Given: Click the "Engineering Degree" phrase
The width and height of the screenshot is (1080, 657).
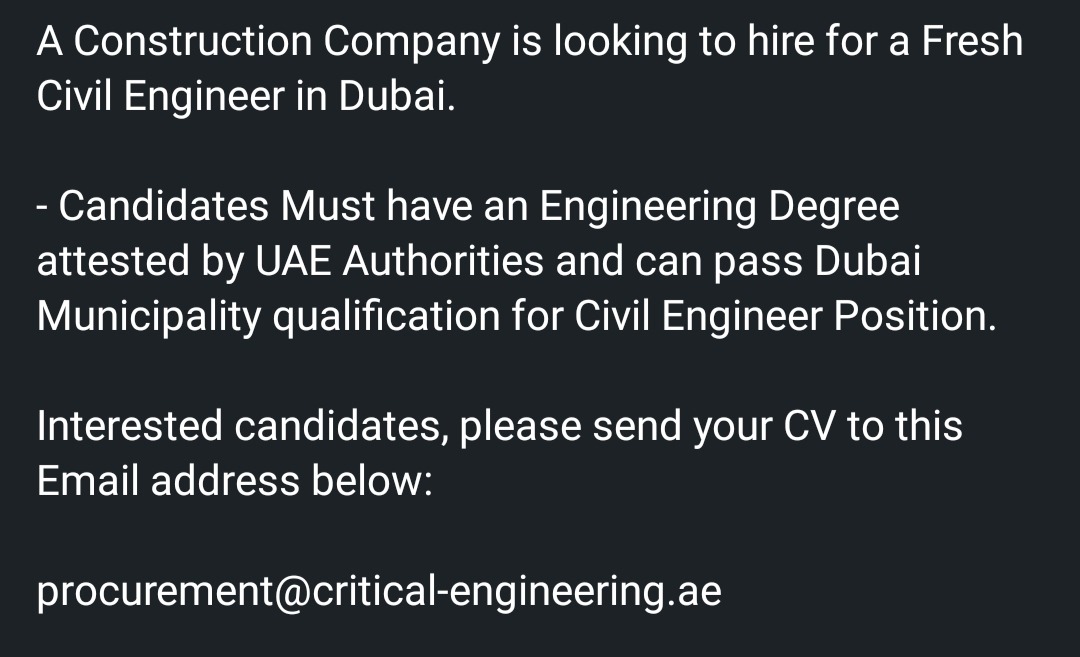Looking at the screenshot, I should pyautogui.click(x=719, y=207).
